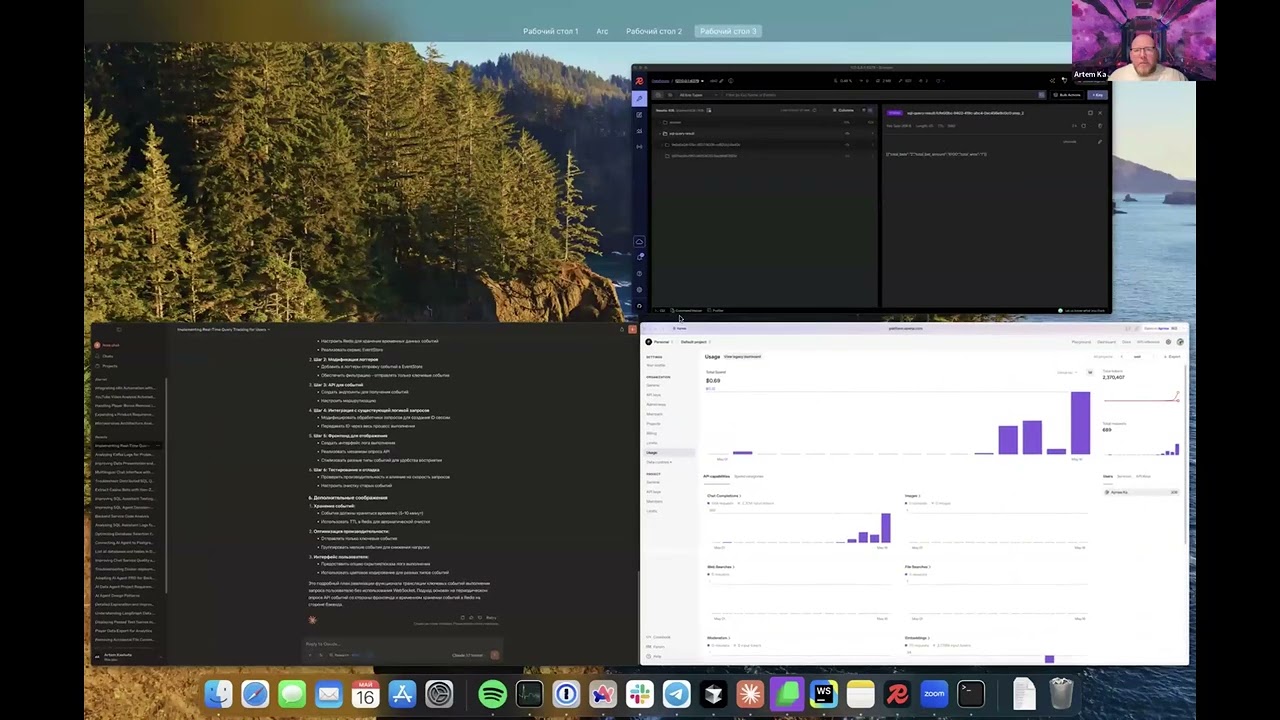Launch Telegram from the Dock
Screen dimensions: 1280x720
point(677,694)
